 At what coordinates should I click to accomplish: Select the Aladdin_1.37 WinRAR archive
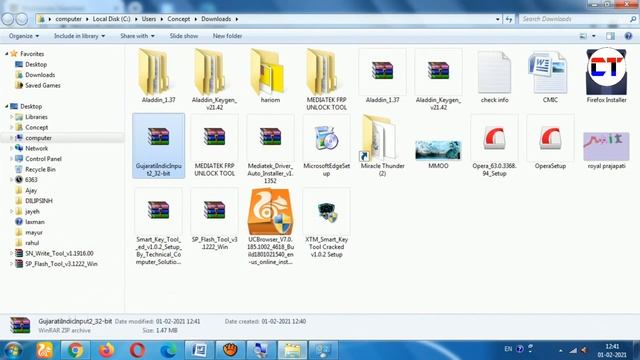(x=382, y=76)
